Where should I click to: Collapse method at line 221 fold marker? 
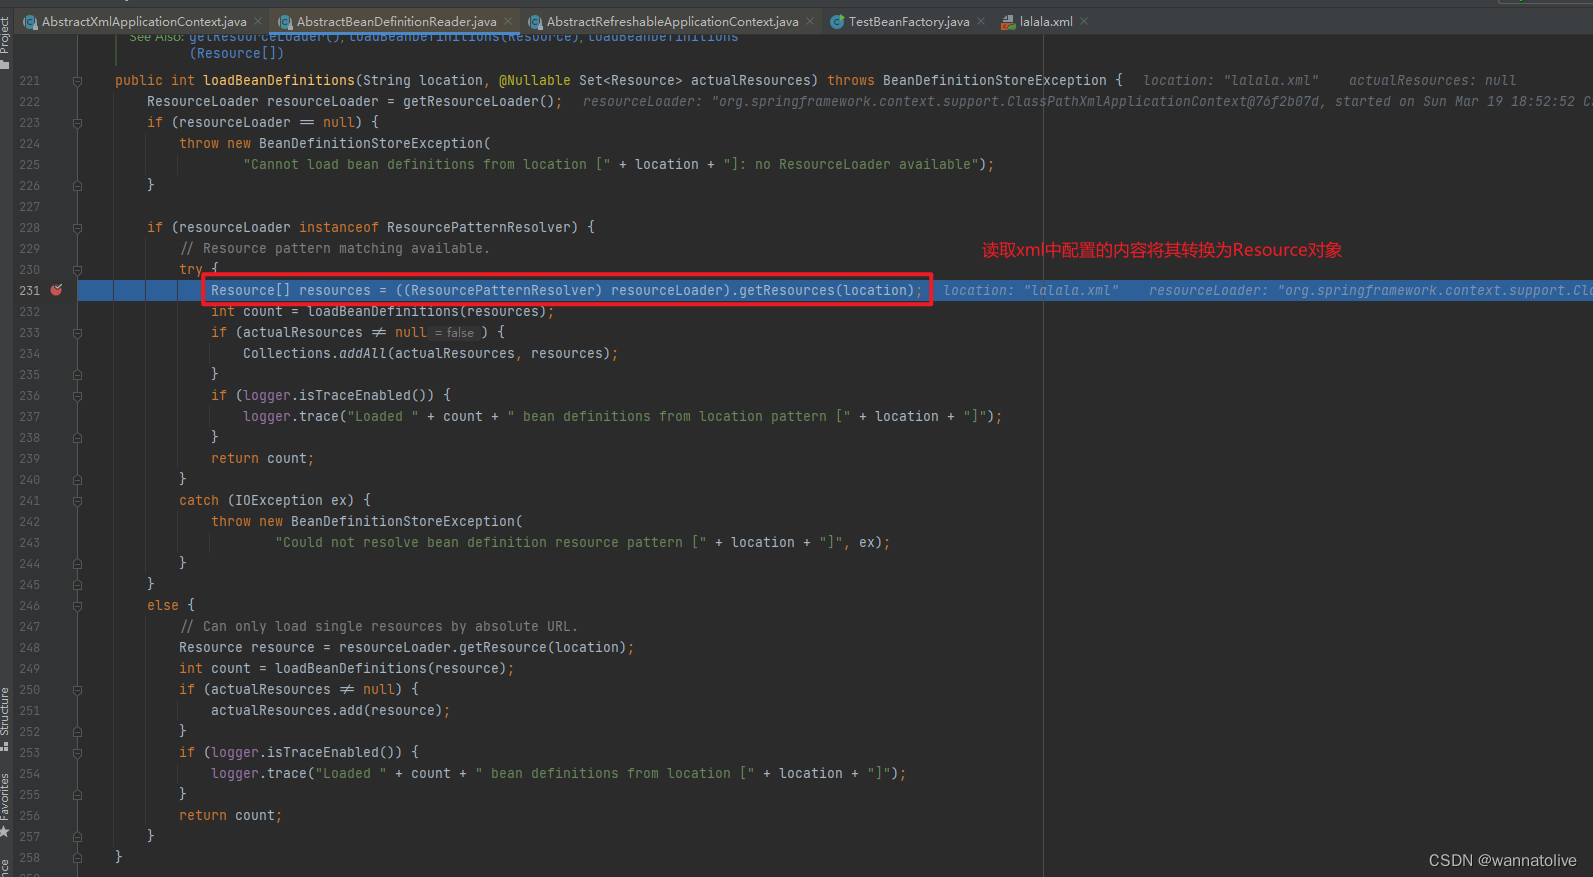pos(77,81)
